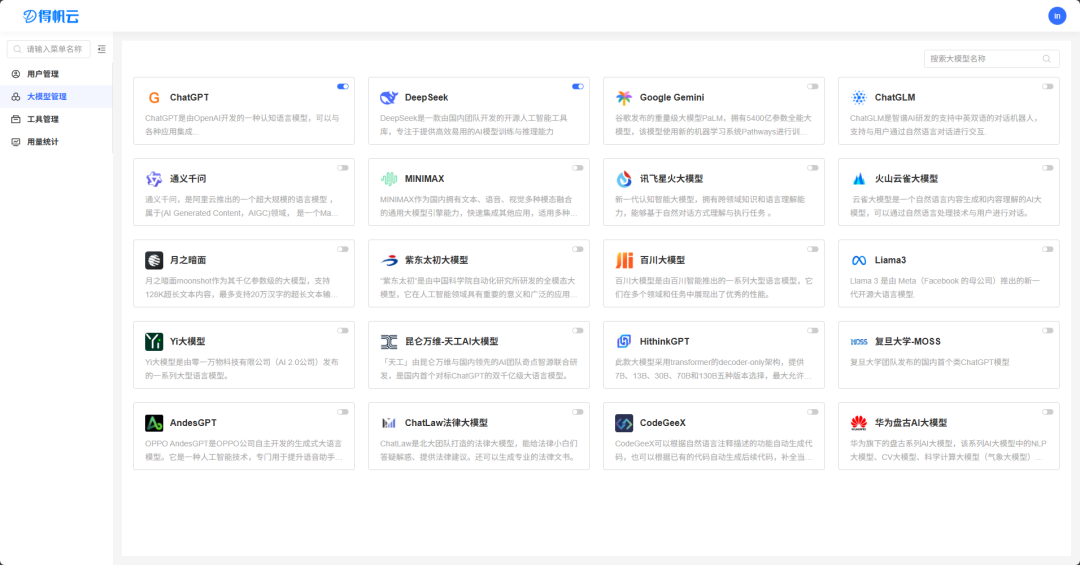Enable the 火山云雀大模型 toggle

(x=1048, y=168)
